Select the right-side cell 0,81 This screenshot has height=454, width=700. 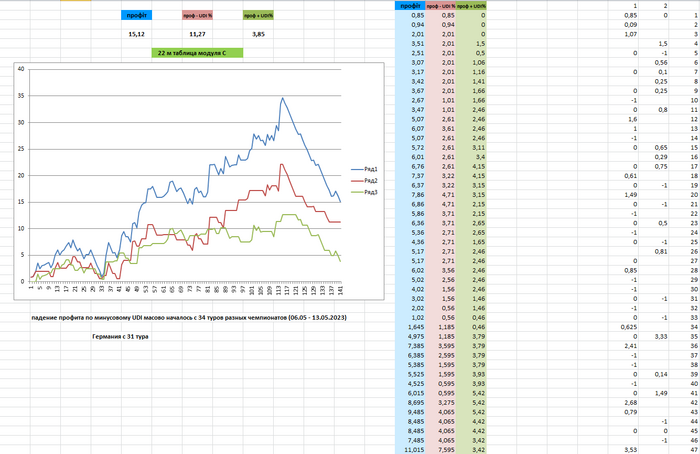(x=654, y=251)
